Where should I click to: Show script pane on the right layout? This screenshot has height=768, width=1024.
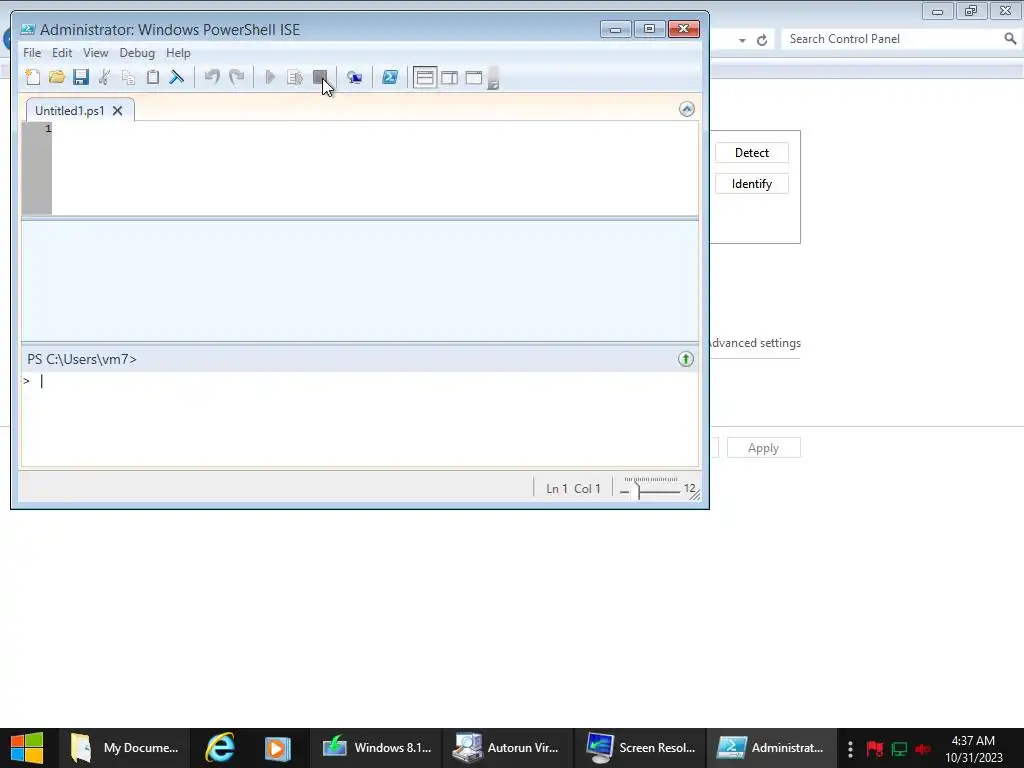[449, 77]
